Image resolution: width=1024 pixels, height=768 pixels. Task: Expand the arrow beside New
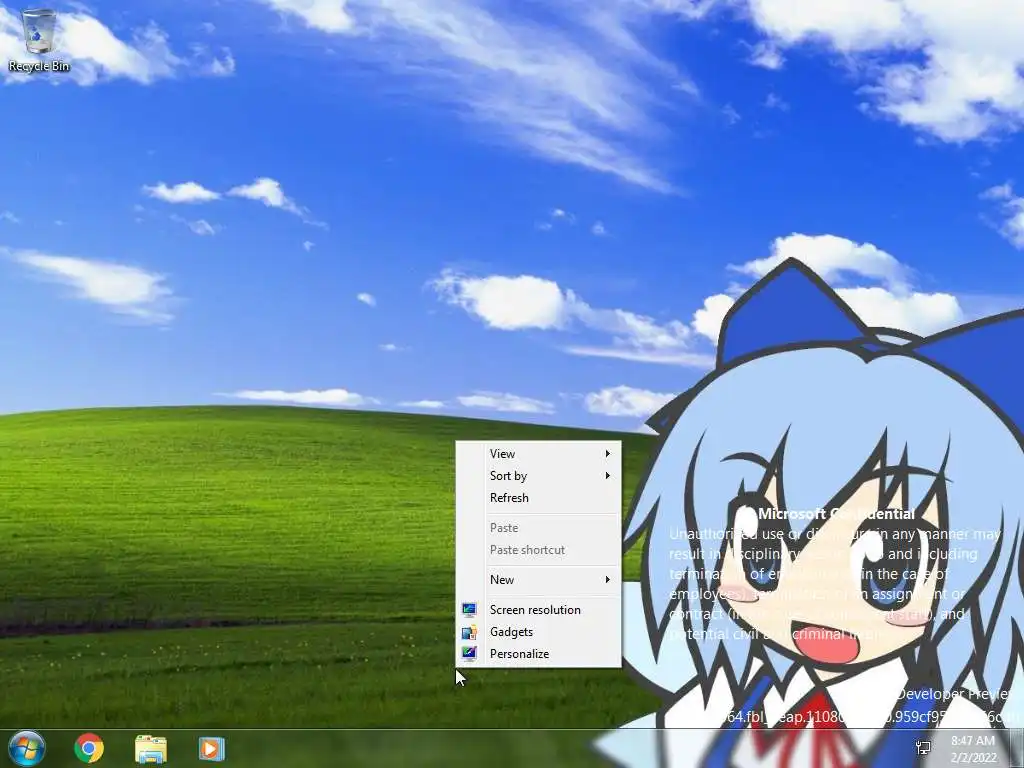(x=607, y=580)
